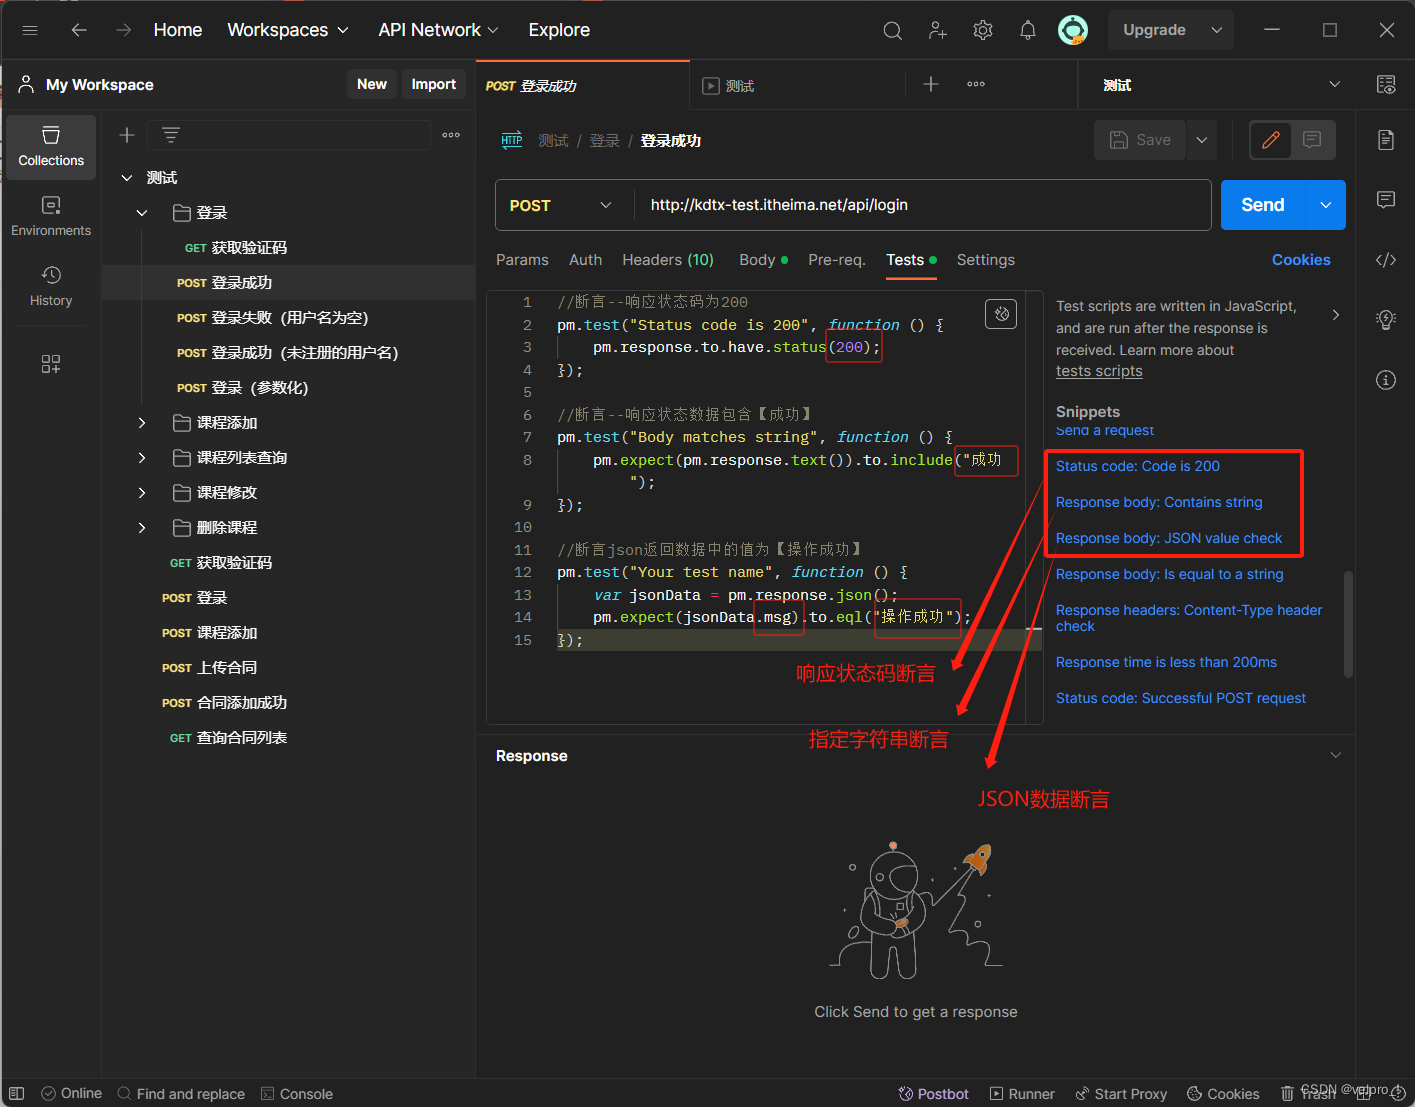Collapse the snippets panel arrow
Viewport: 1415px width, 1107px height.
[1336, 315]
